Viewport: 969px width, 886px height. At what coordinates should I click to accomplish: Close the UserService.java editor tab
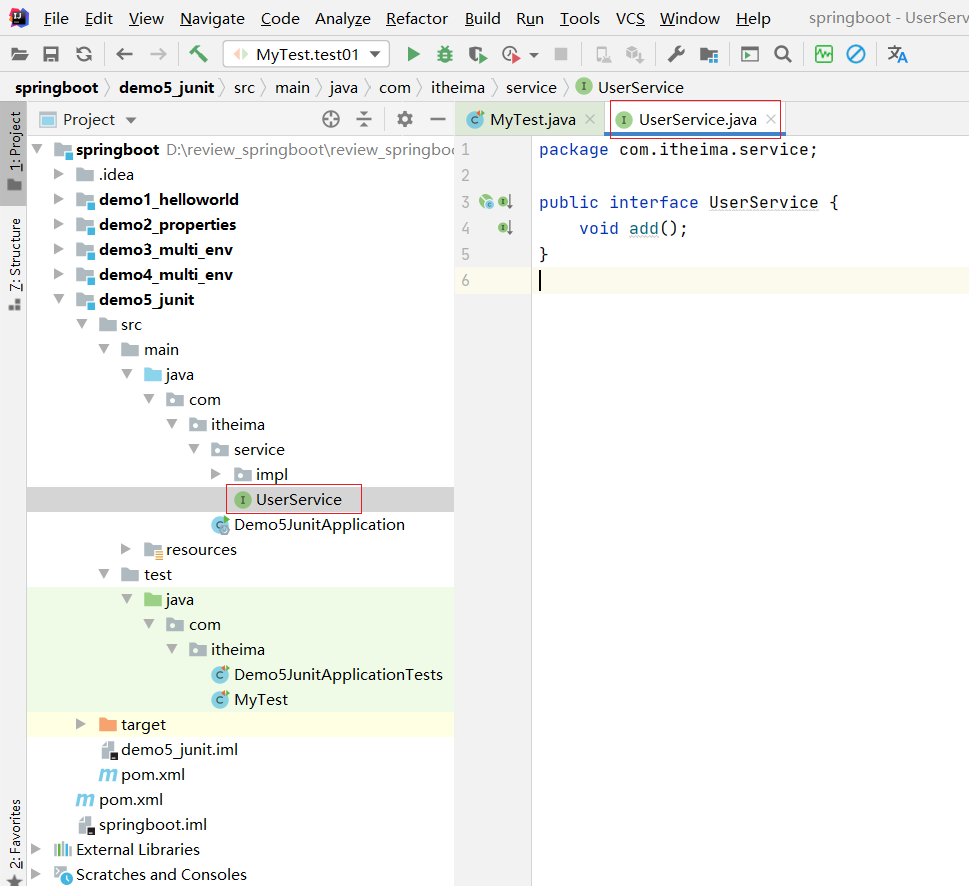coord(771,120)
